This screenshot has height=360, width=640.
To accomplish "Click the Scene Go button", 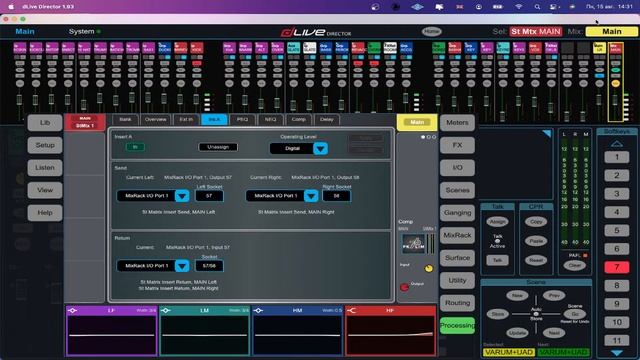I will 575,314.
